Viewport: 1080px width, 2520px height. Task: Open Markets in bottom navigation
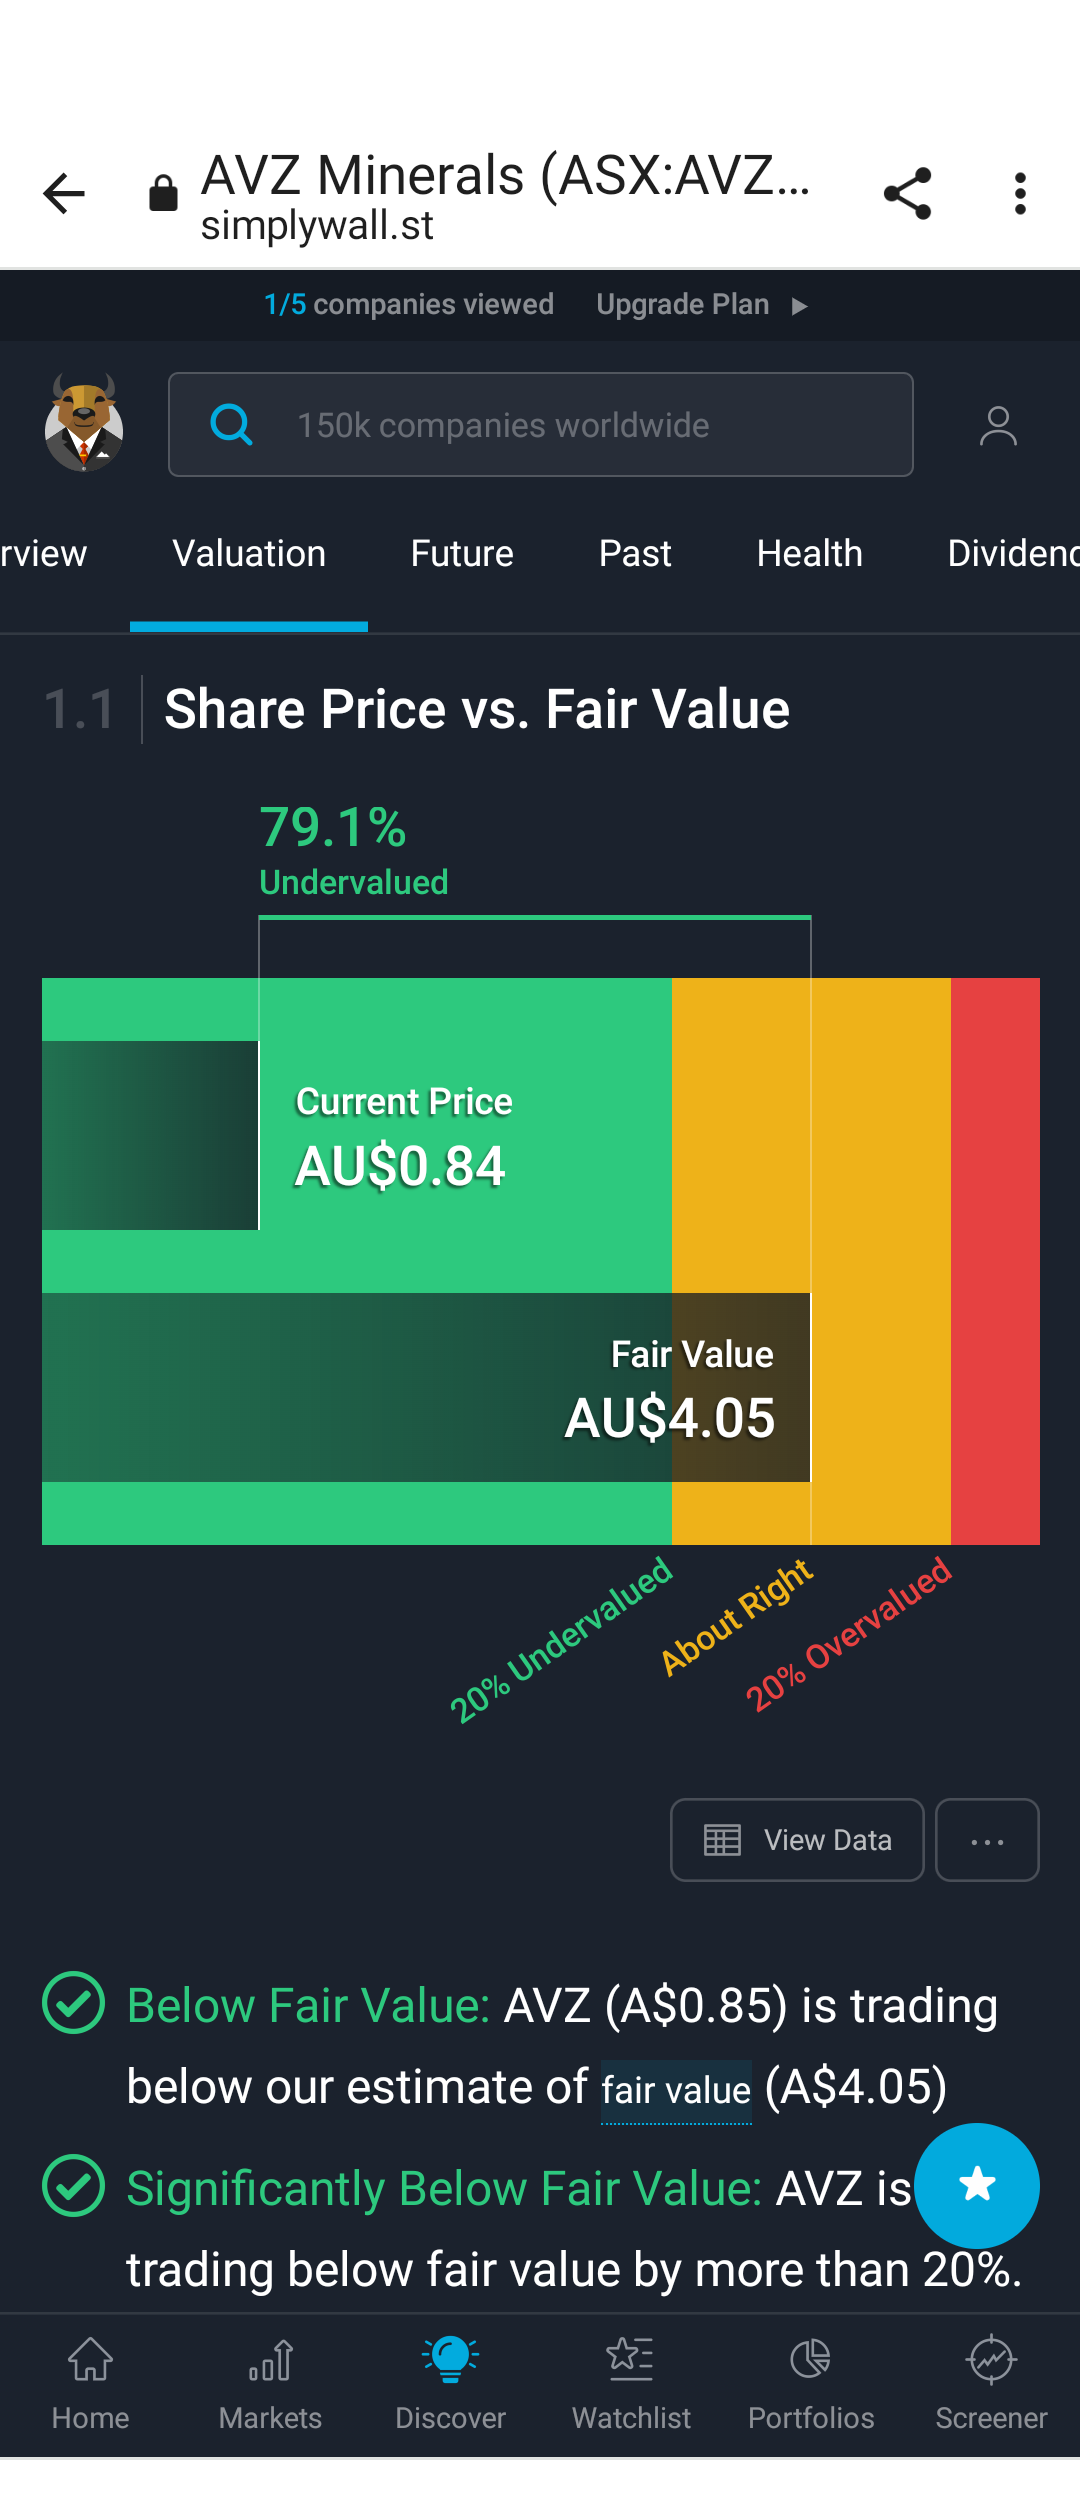(x=270, y=2385)
